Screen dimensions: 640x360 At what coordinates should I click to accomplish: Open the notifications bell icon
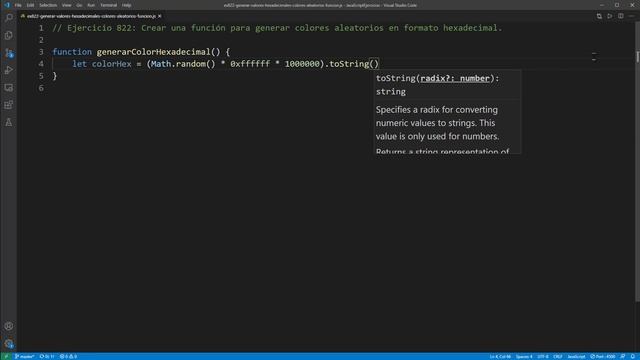pos(633,356)
